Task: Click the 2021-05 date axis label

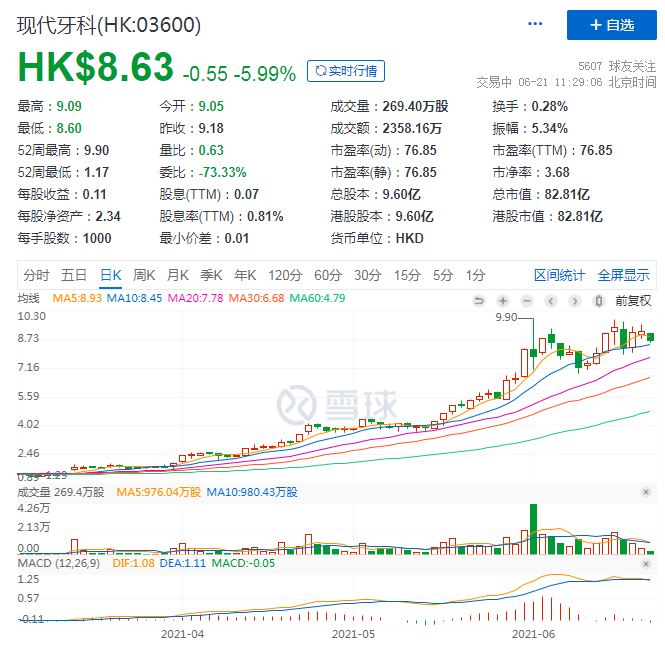Action: [353, 634]
